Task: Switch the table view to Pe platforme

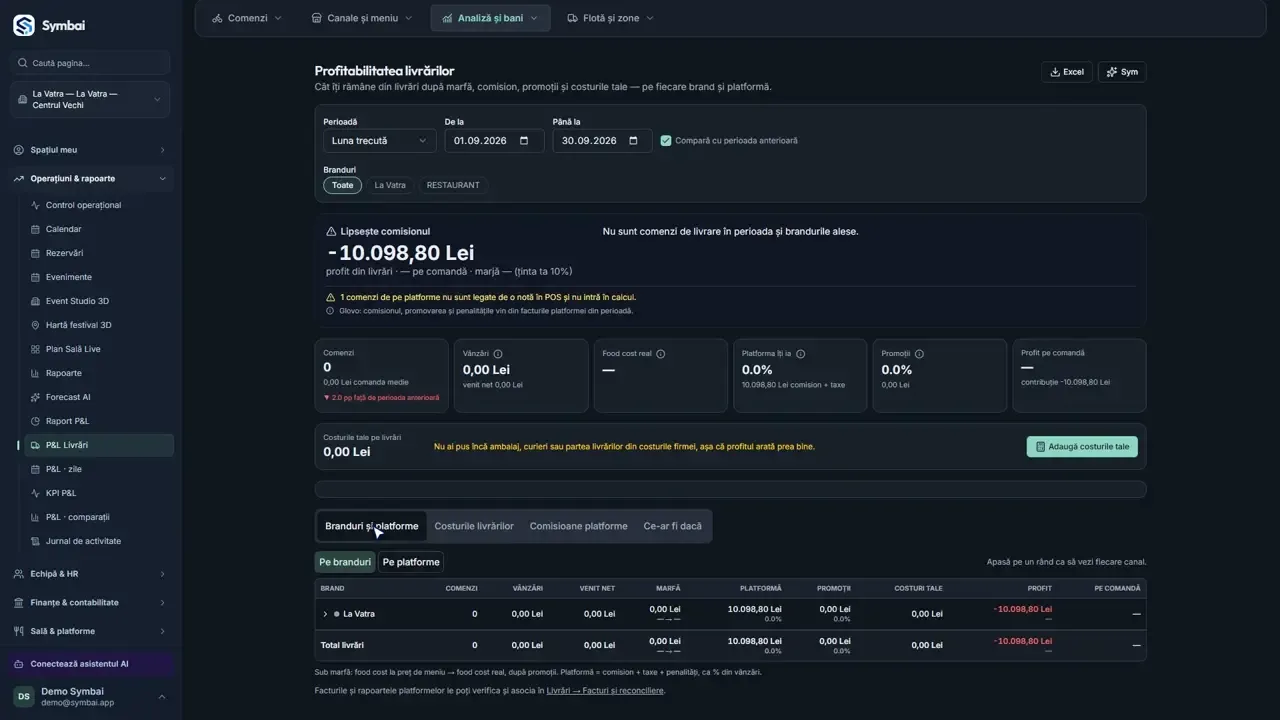Action: pos(411,562)
